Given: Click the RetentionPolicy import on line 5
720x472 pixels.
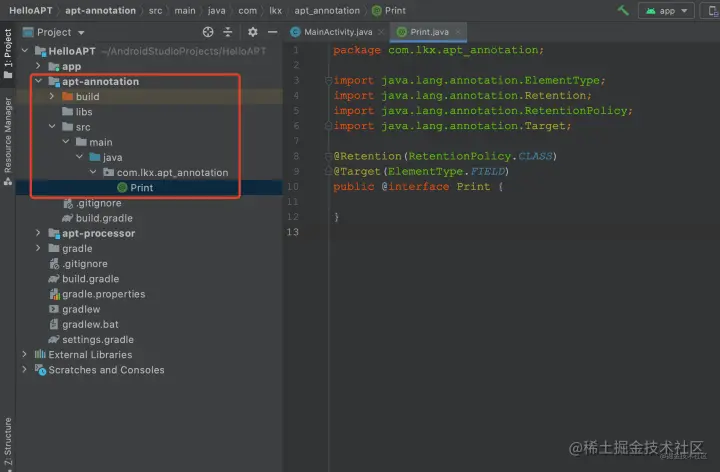Looking at the screenshot, I should click(483, 111).
